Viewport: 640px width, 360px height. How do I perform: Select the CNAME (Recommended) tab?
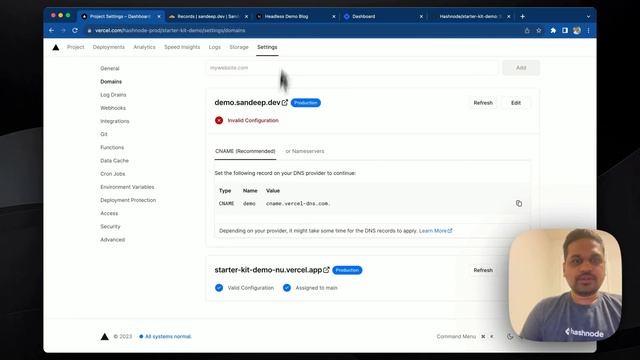(245, 151)
